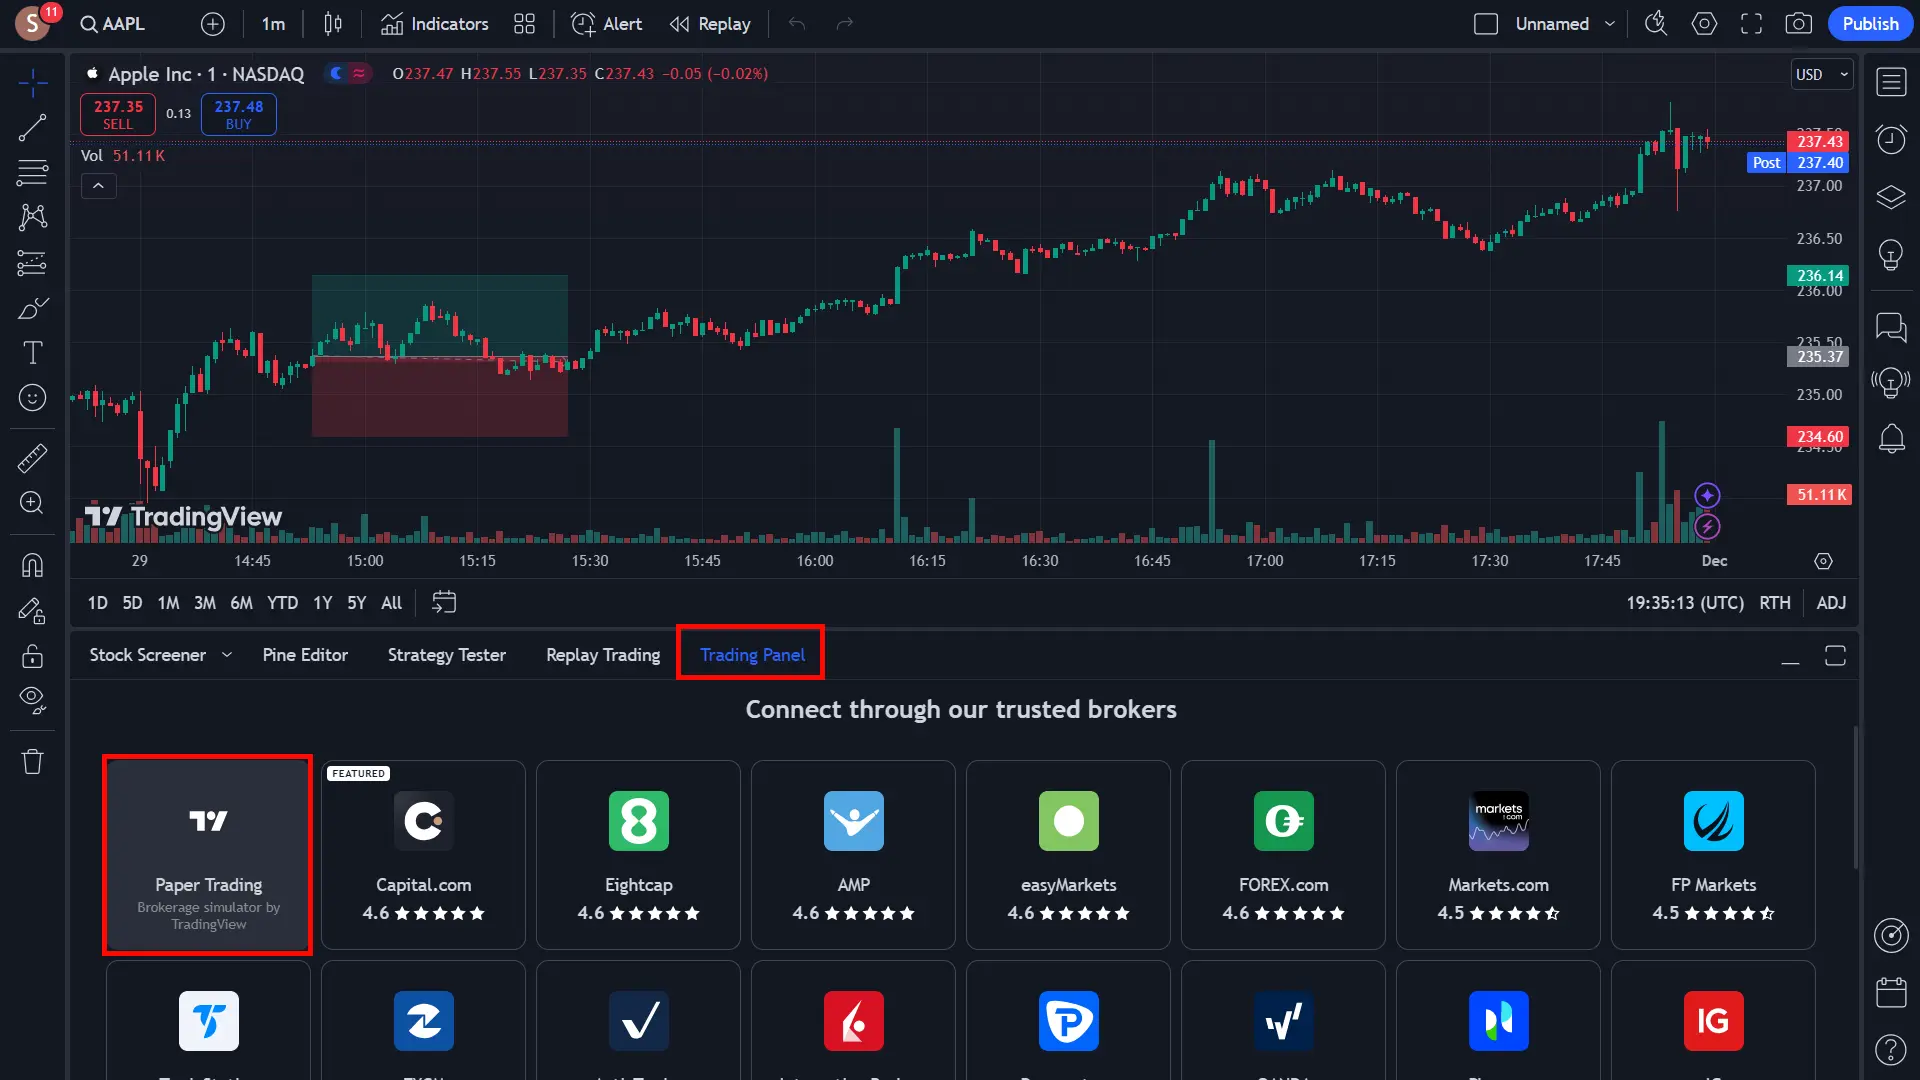
Task: Open the 19:35:13 (UTC) timezone menu
Action: (x=1685, y=603)
